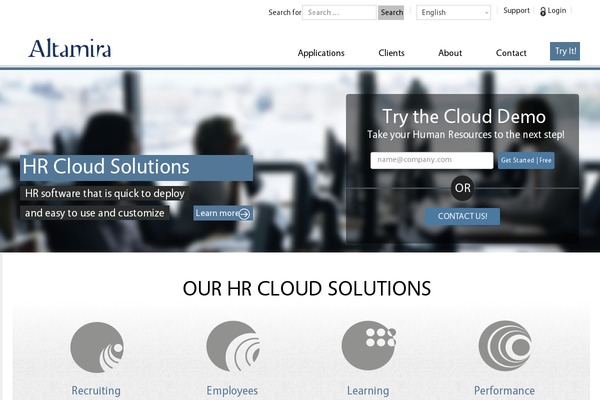Open the Recruiting solution circle icon
600x400 pixels.
(97, 347)
